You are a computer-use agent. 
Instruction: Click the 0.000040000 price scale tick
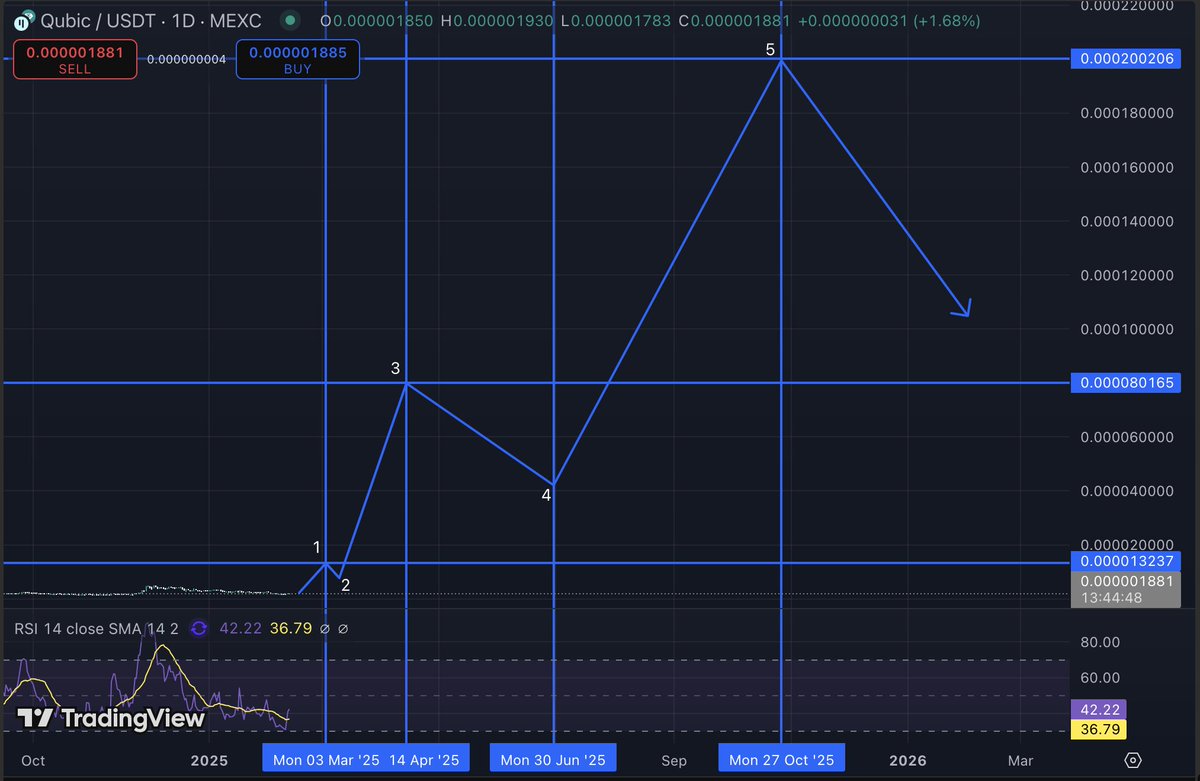point(1126,491)
